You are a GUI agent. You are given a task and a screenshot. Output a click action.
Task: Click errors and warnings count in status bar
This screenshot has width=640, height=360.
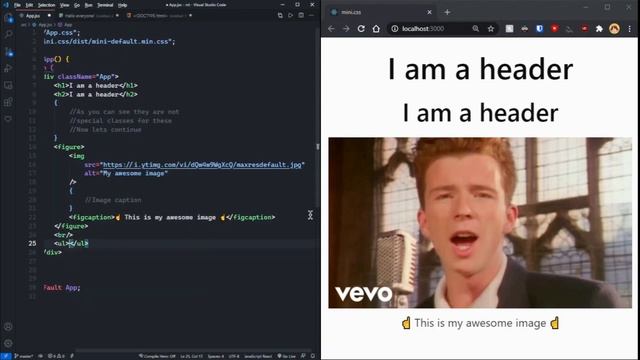click(x=56, y=356)
